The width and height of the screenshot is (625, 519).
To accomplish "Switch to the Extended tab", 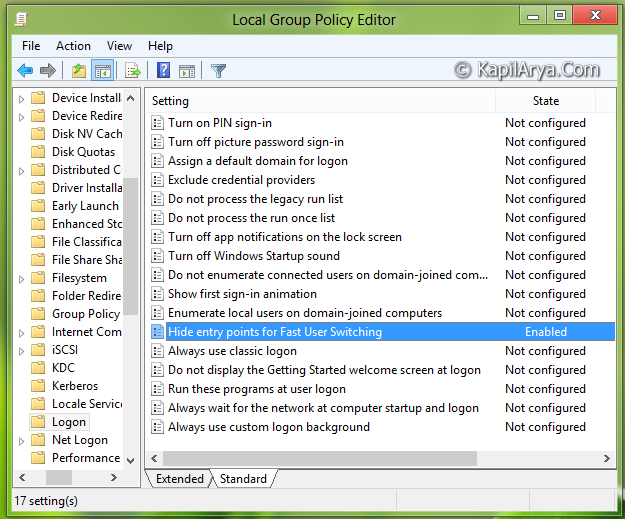I will point(180,479).
